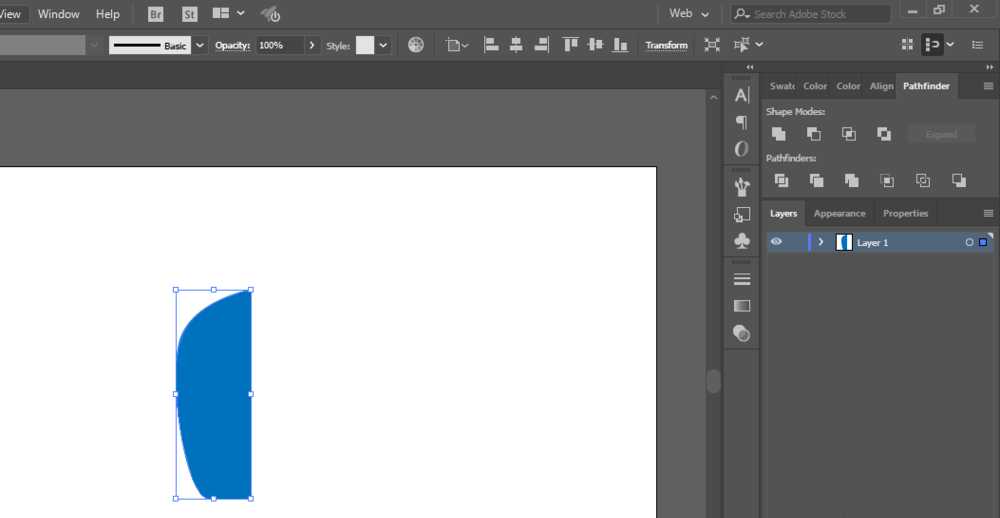Image resolution: width=1000 pixels, height=518 pixels.
Task: Click the Exclude shape mode icon
Action: coord(883,134)
